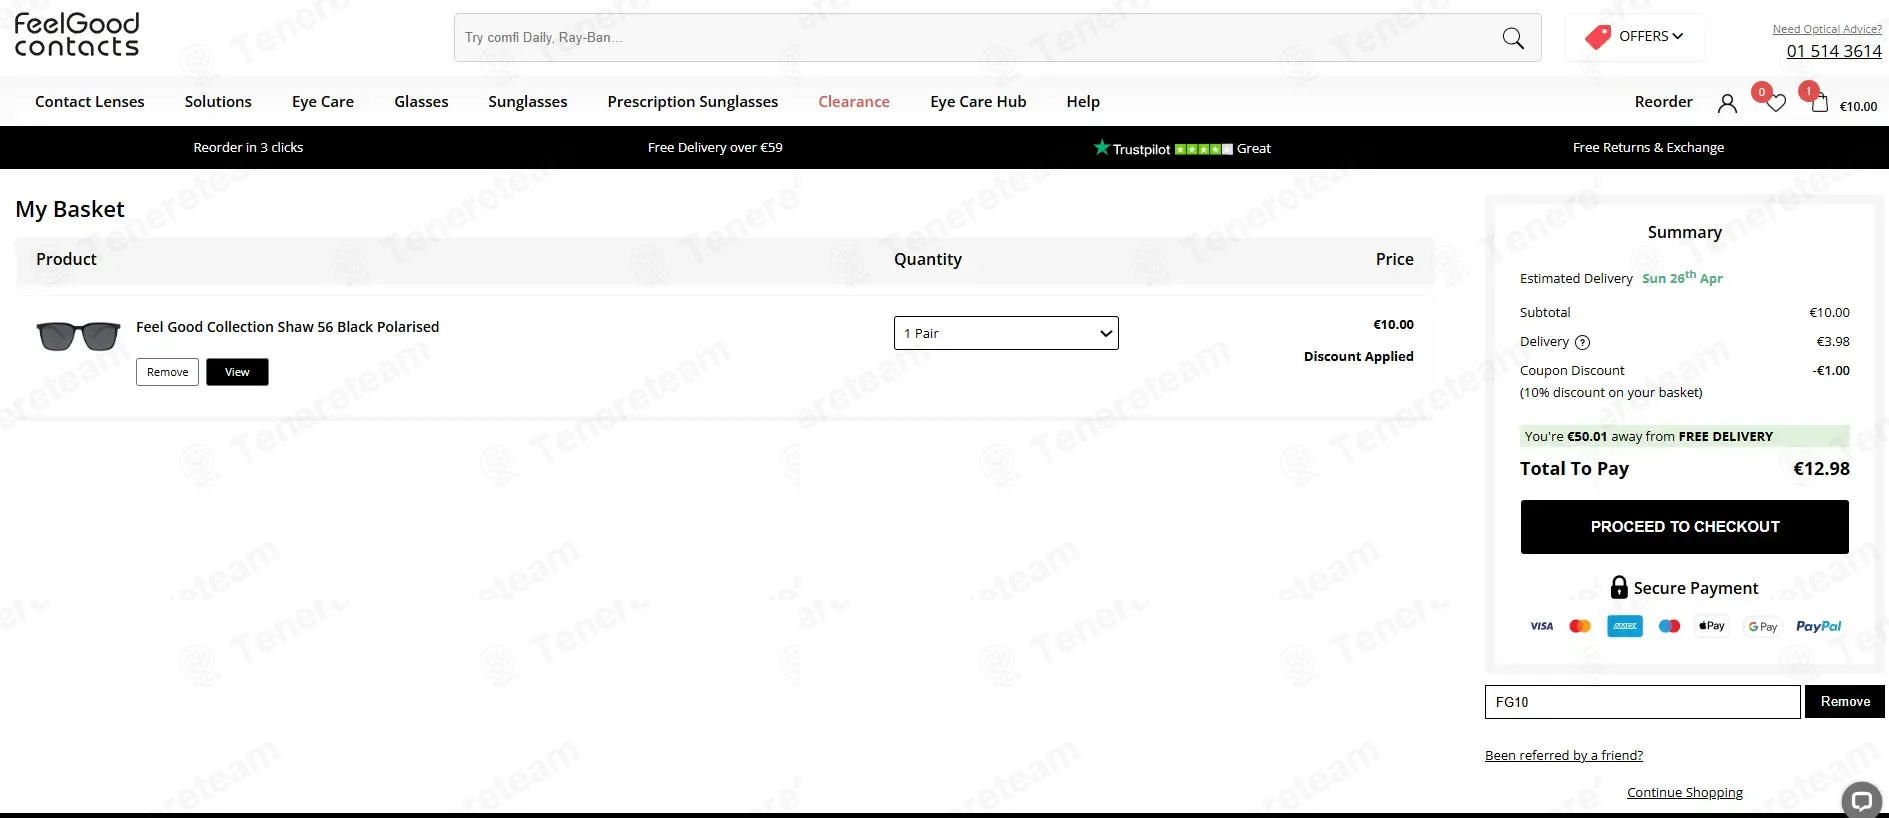The width and height of the screenshot is (1889, 818).
Task: Call the 01 514 3614 phone link
Action: (1834, 51)
